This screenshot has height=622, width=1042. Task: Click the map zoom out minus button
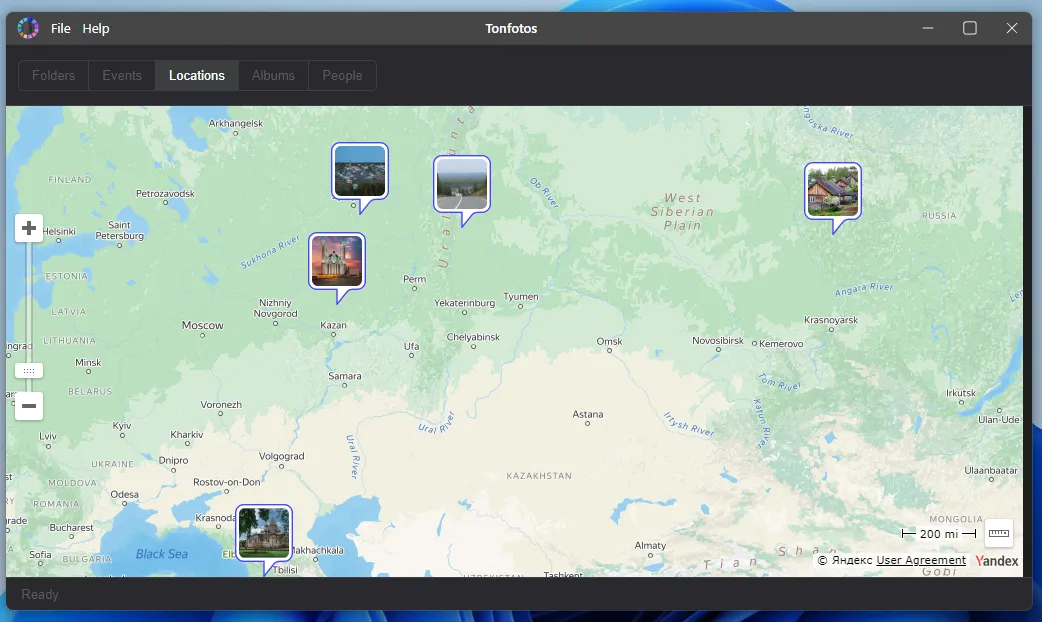point(29,406)
